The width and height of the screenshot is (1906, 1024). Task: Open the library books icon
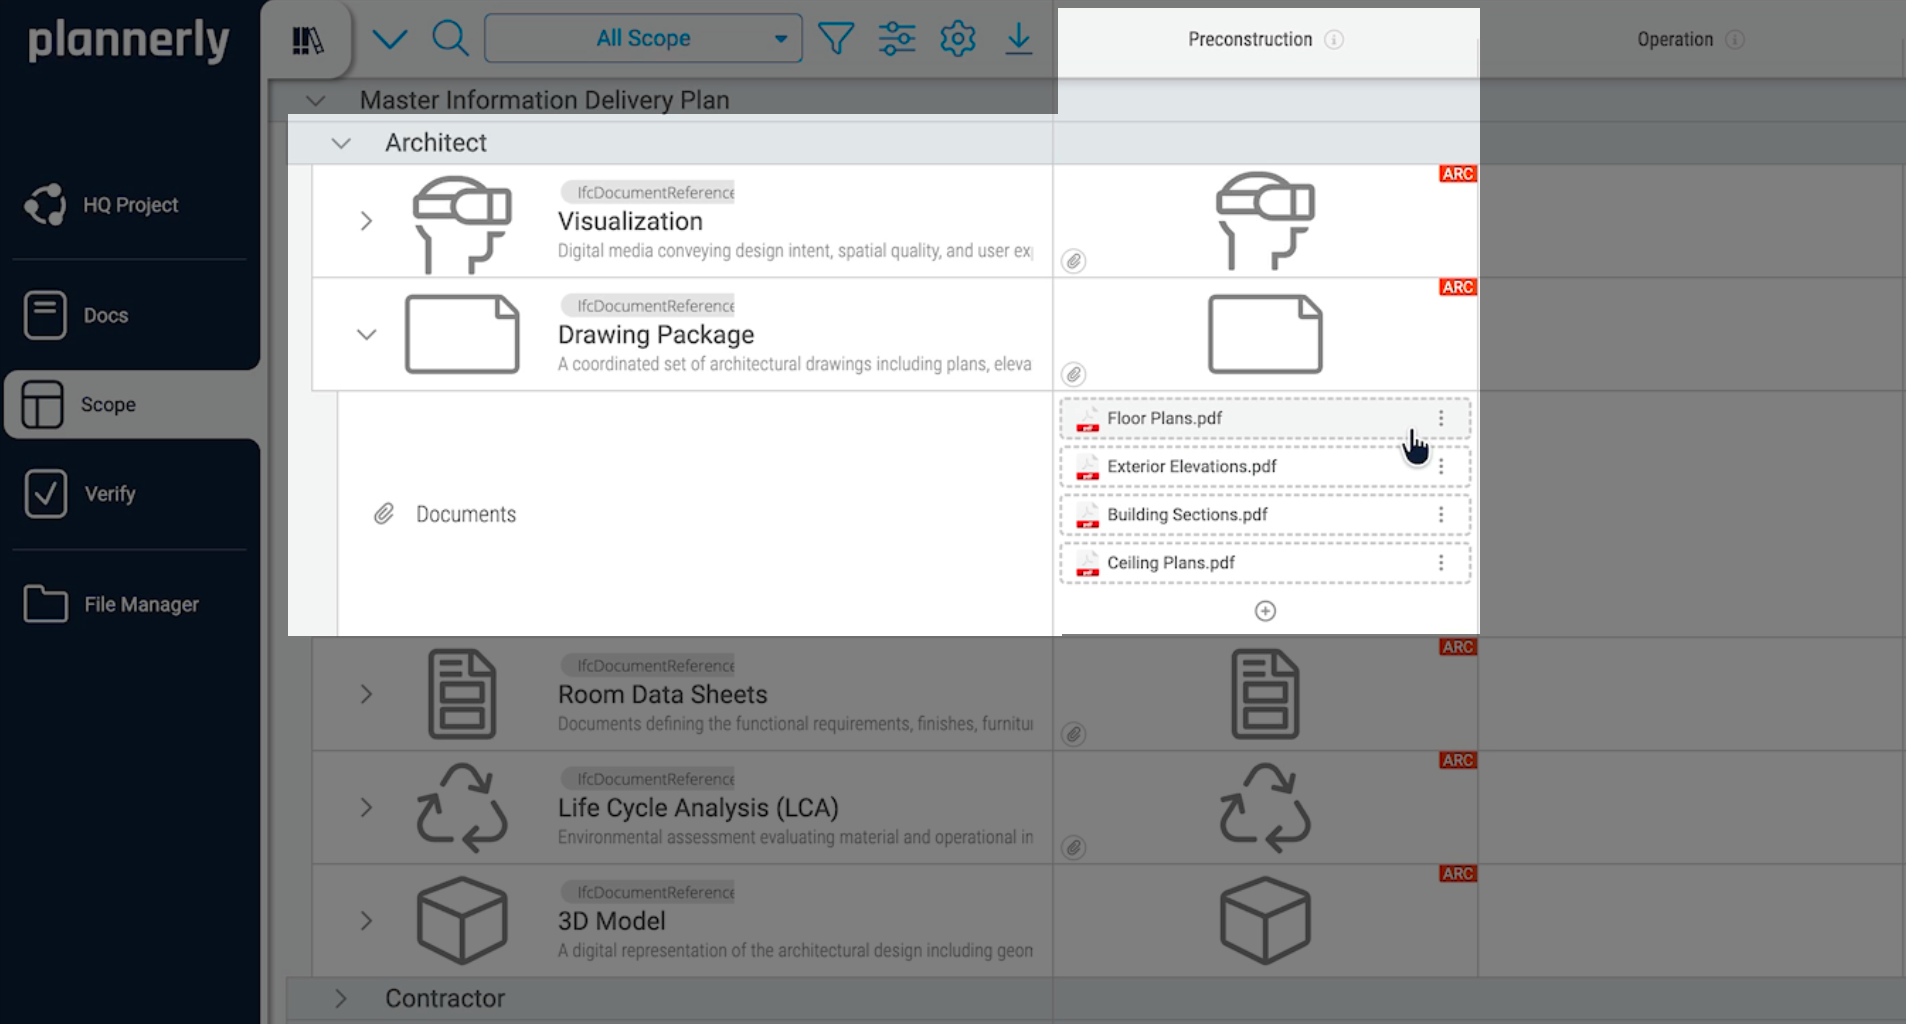pyautogui.click(x=307, y=40)
